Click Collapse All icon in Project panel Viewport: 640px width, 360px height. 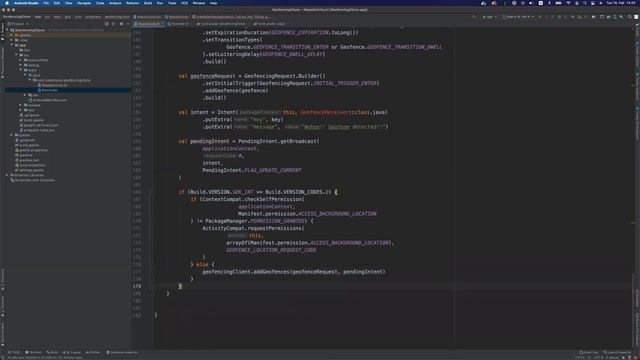(x=113, y=24)
